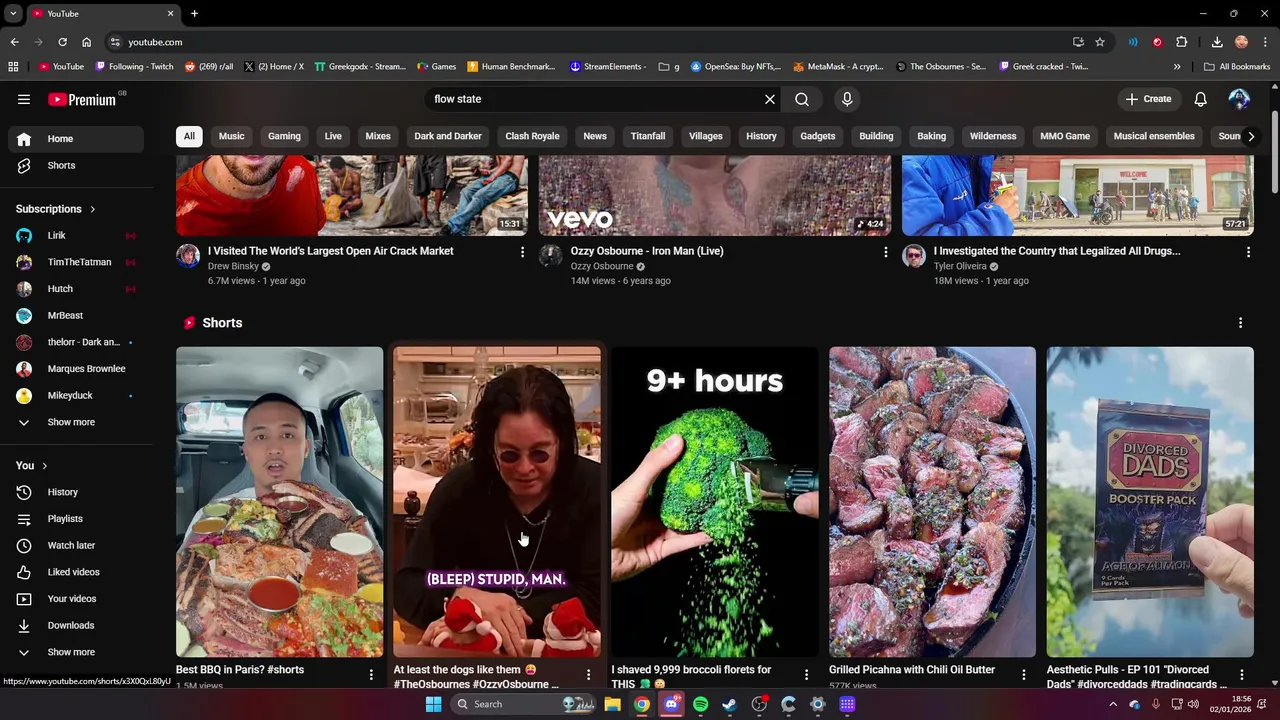Open History in the sidebar
Image resolution: width=1280 pixels, height=720 pixels.
pyautogui.click(x=76, y=492)
